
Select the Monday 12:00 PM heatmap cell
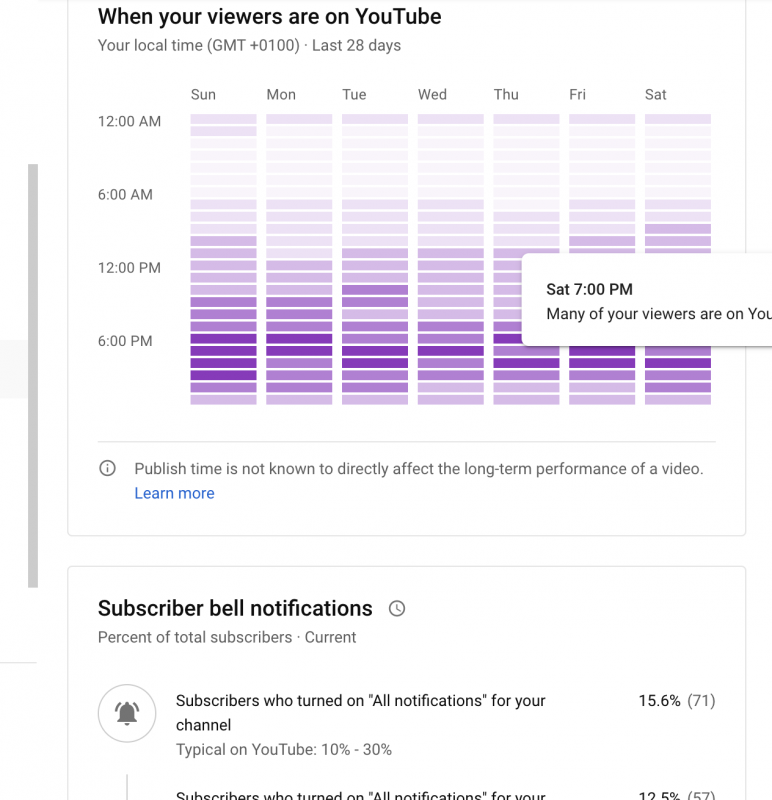(299, 266)
